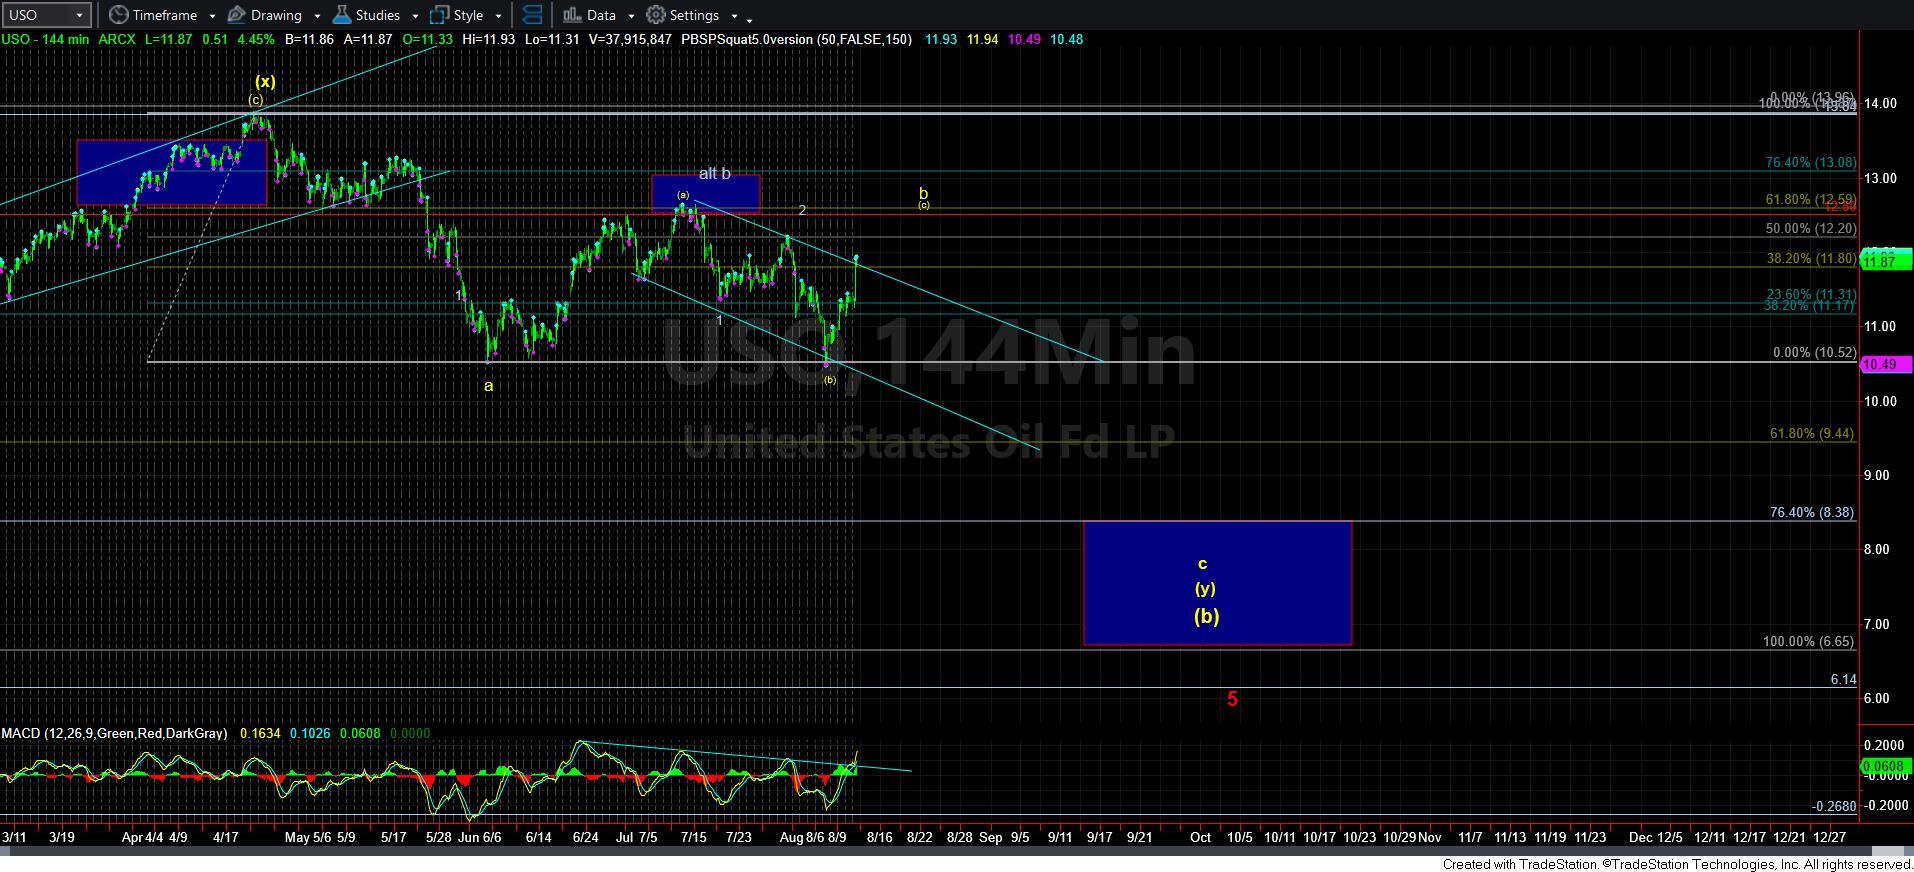Click the -0.2680 MACD axis value
1914x872 pixels.
[1834, 806]
